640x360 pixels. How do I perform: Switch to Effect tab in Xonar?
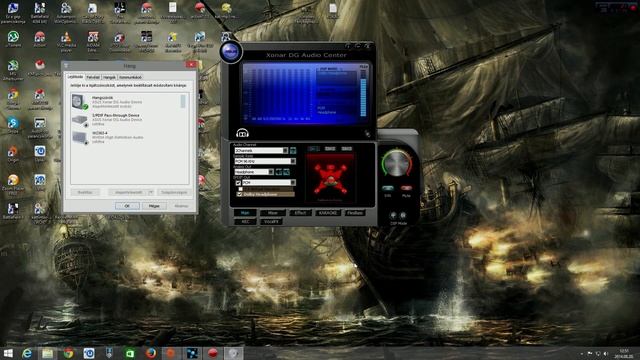(x=300, y=213)
